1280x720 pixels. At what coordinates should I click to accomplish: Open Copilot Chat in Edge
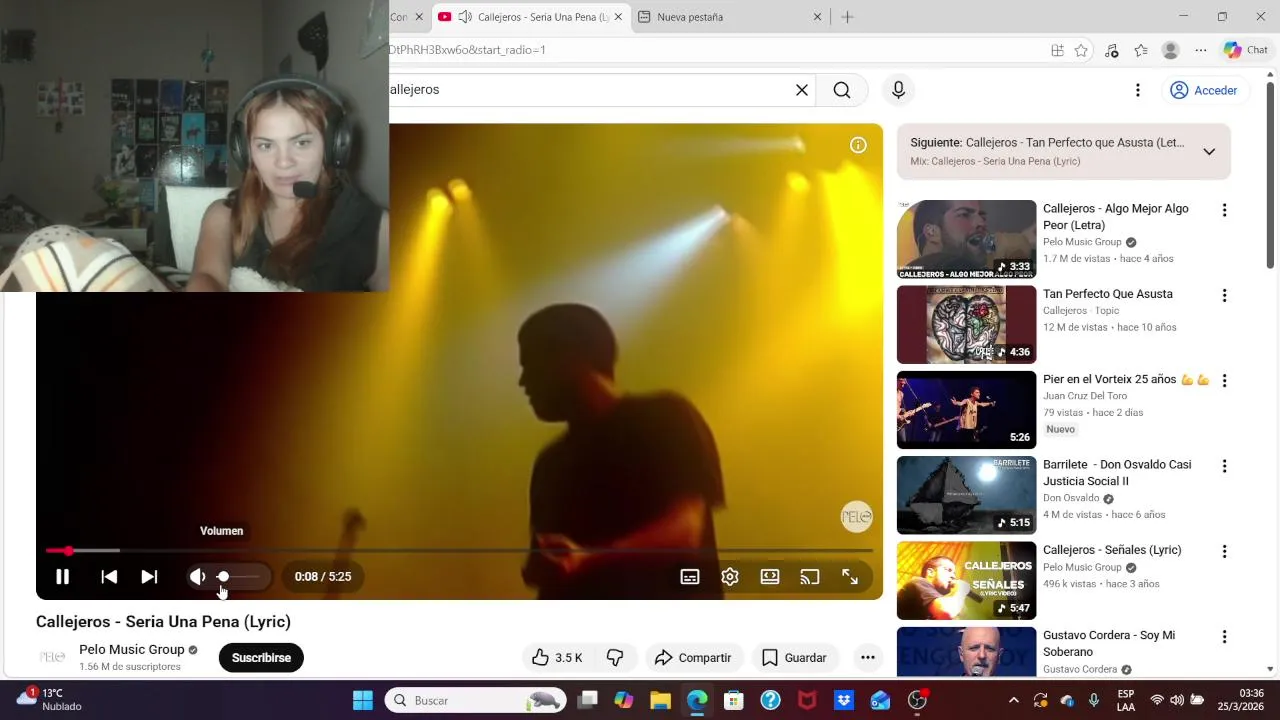(x=1246, y=50)
